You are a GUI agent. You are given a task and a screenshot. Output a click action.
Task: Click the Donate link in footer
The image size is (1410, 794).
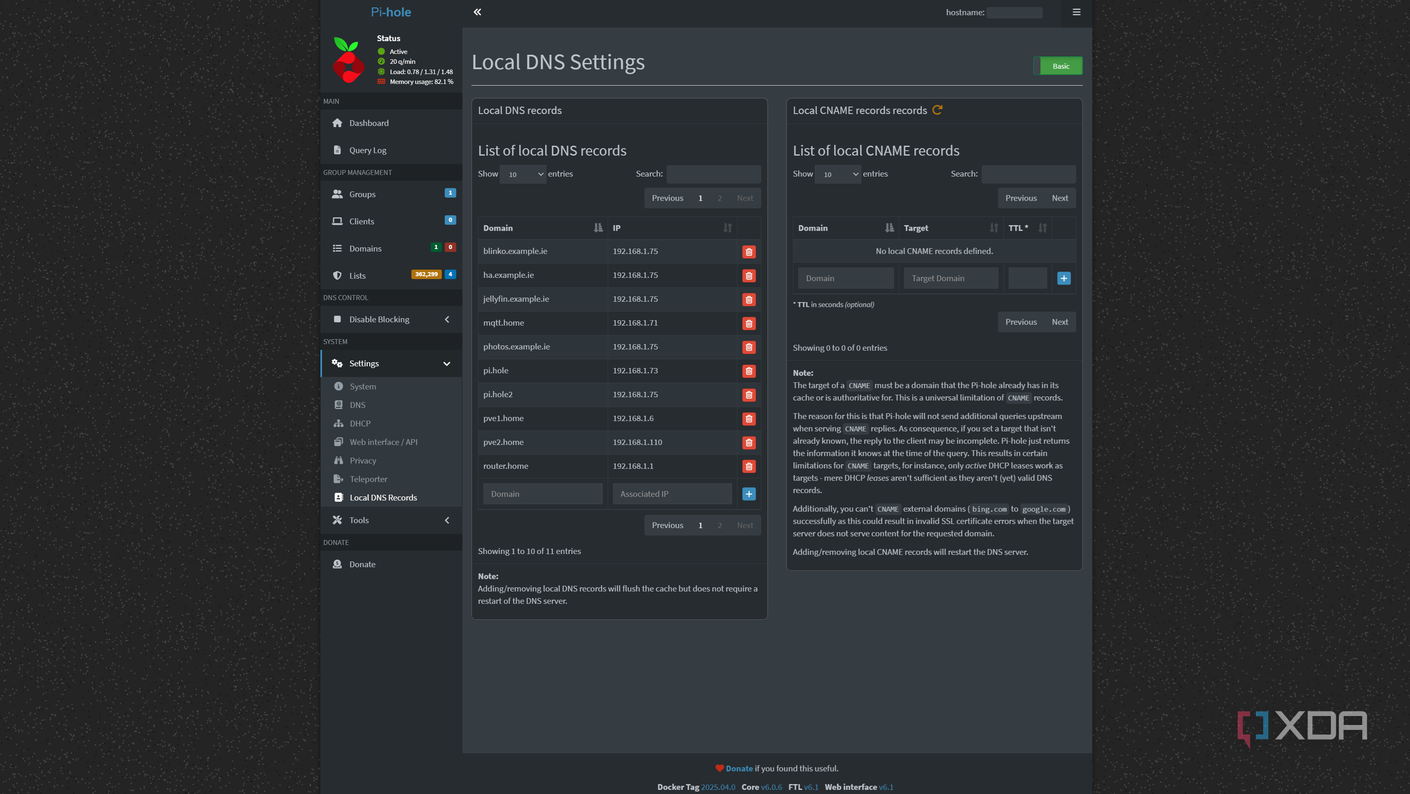(738, 768)
